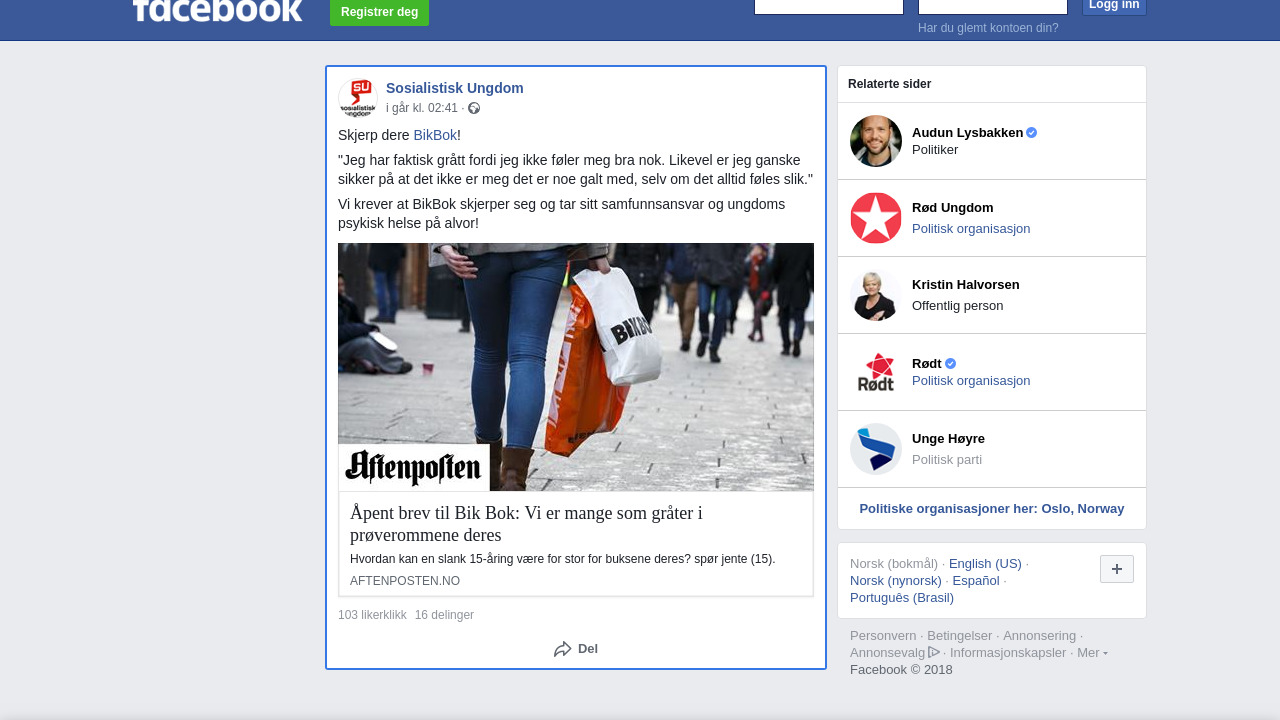
Task: Open 'Politiske organisasjoner her: Oslo, Norway' link
Action: [x=992, y=509]
